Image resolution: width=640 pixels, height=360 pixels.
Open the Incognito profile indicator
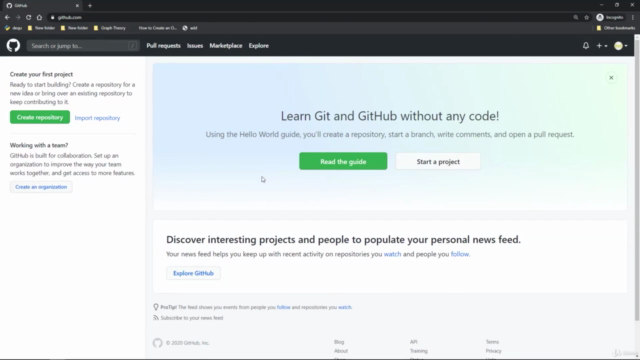[x=610, y=18]
